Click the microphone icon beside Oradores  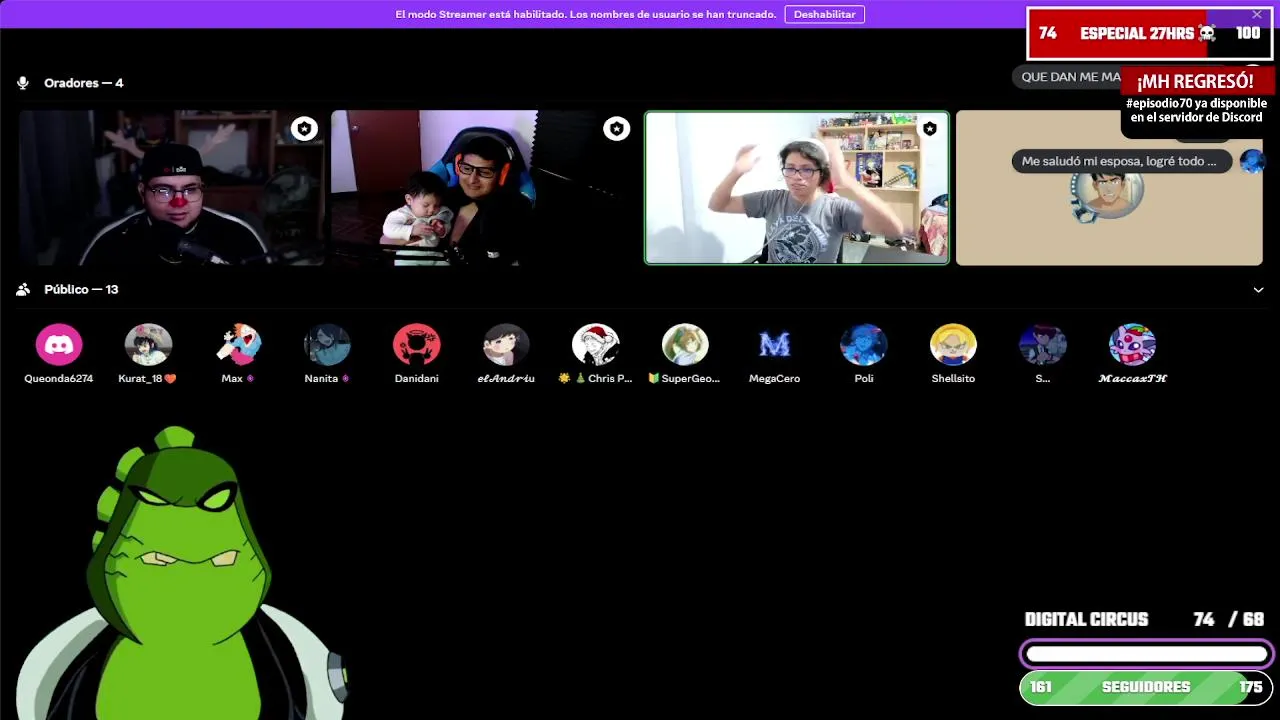point(23,83)
